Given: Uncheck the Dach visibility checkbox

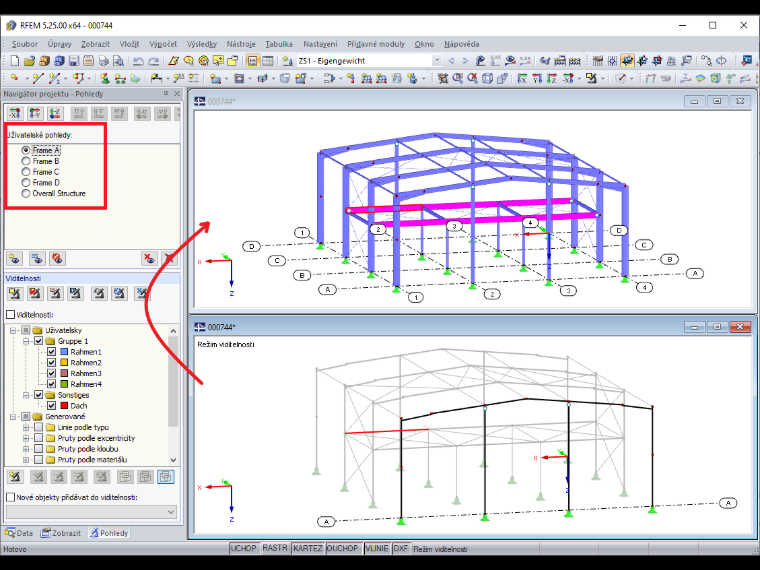Looking at the screenshot, I should 51,406.
